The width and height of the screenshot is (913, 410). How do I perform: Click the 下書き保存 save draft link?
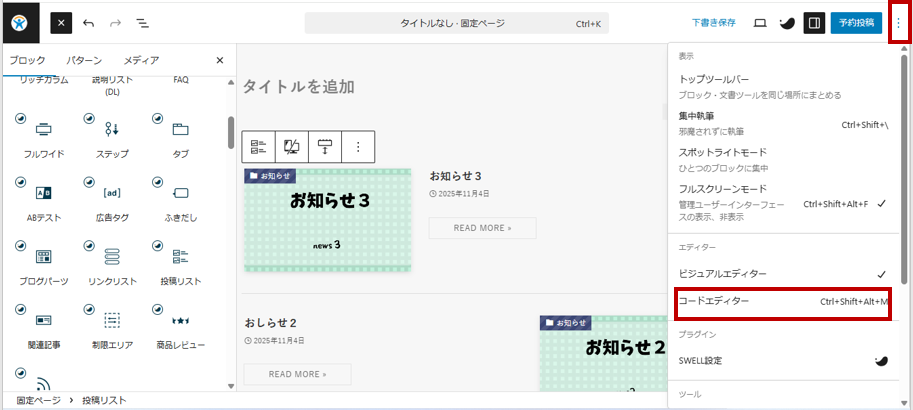tap(713, 22)
